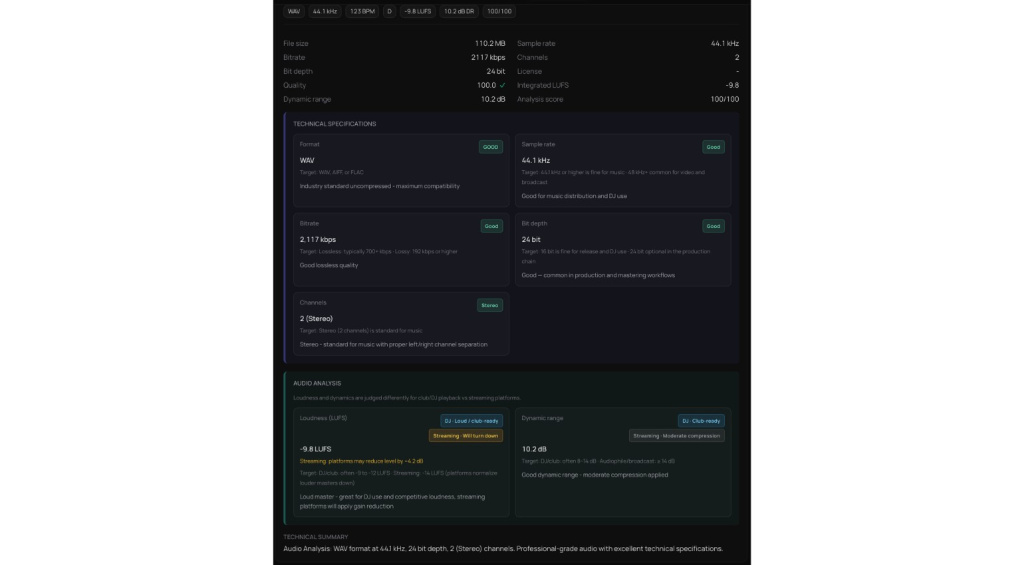Click the TECHNICAL SPECIFICATIONS heading
Image resolution: width=1024 pixels, height=565 pixels.
click(x=334, y=124)
